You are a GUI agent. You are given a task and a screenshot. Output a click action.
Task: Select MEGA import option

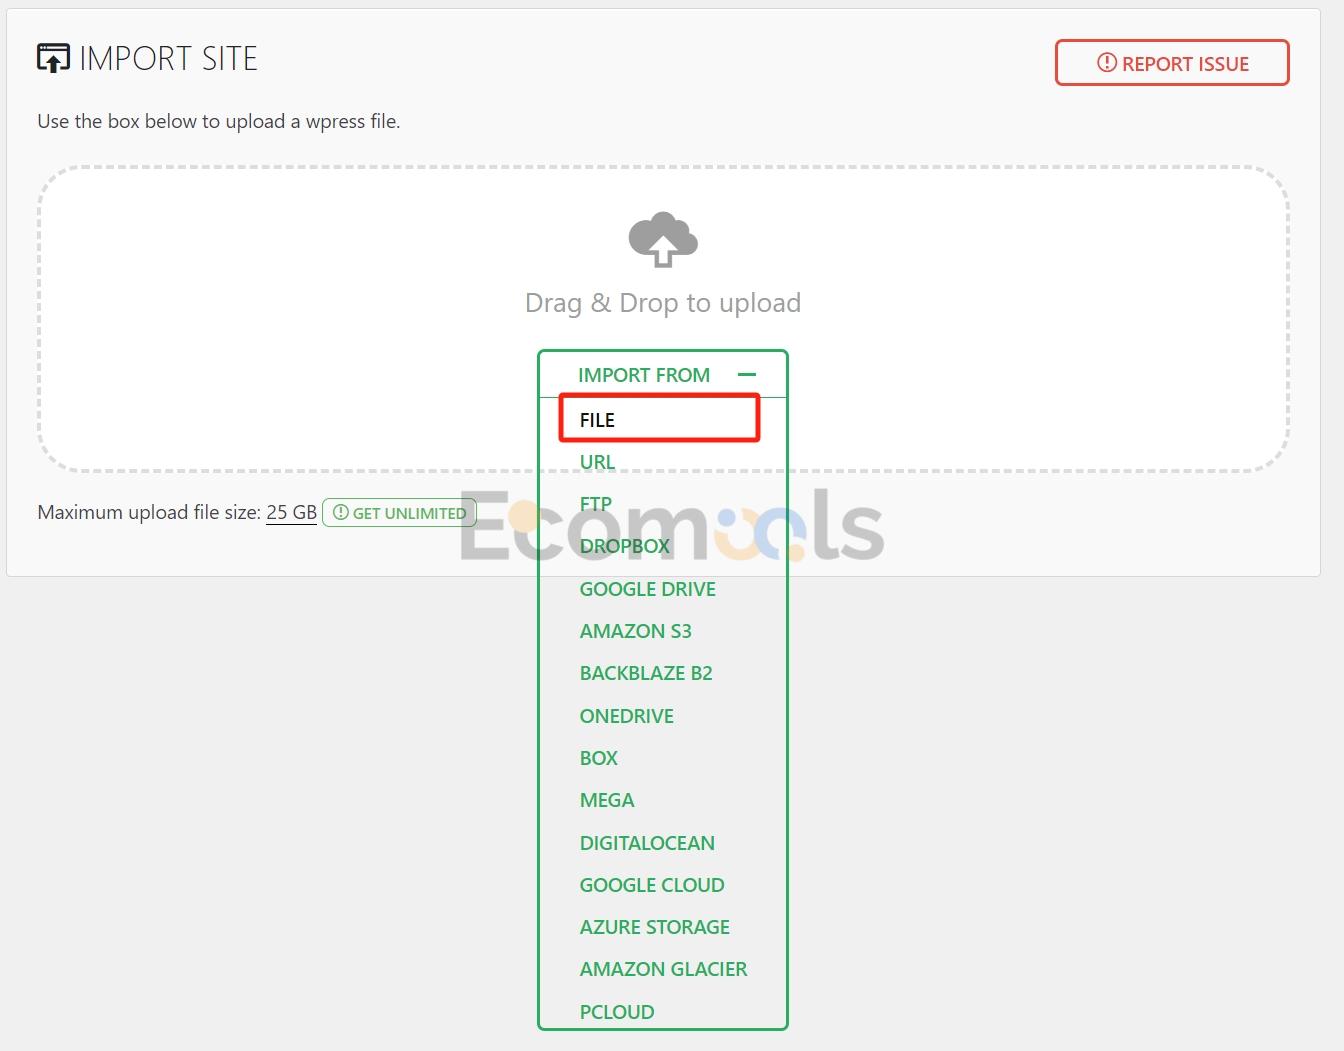pos(607,800)
